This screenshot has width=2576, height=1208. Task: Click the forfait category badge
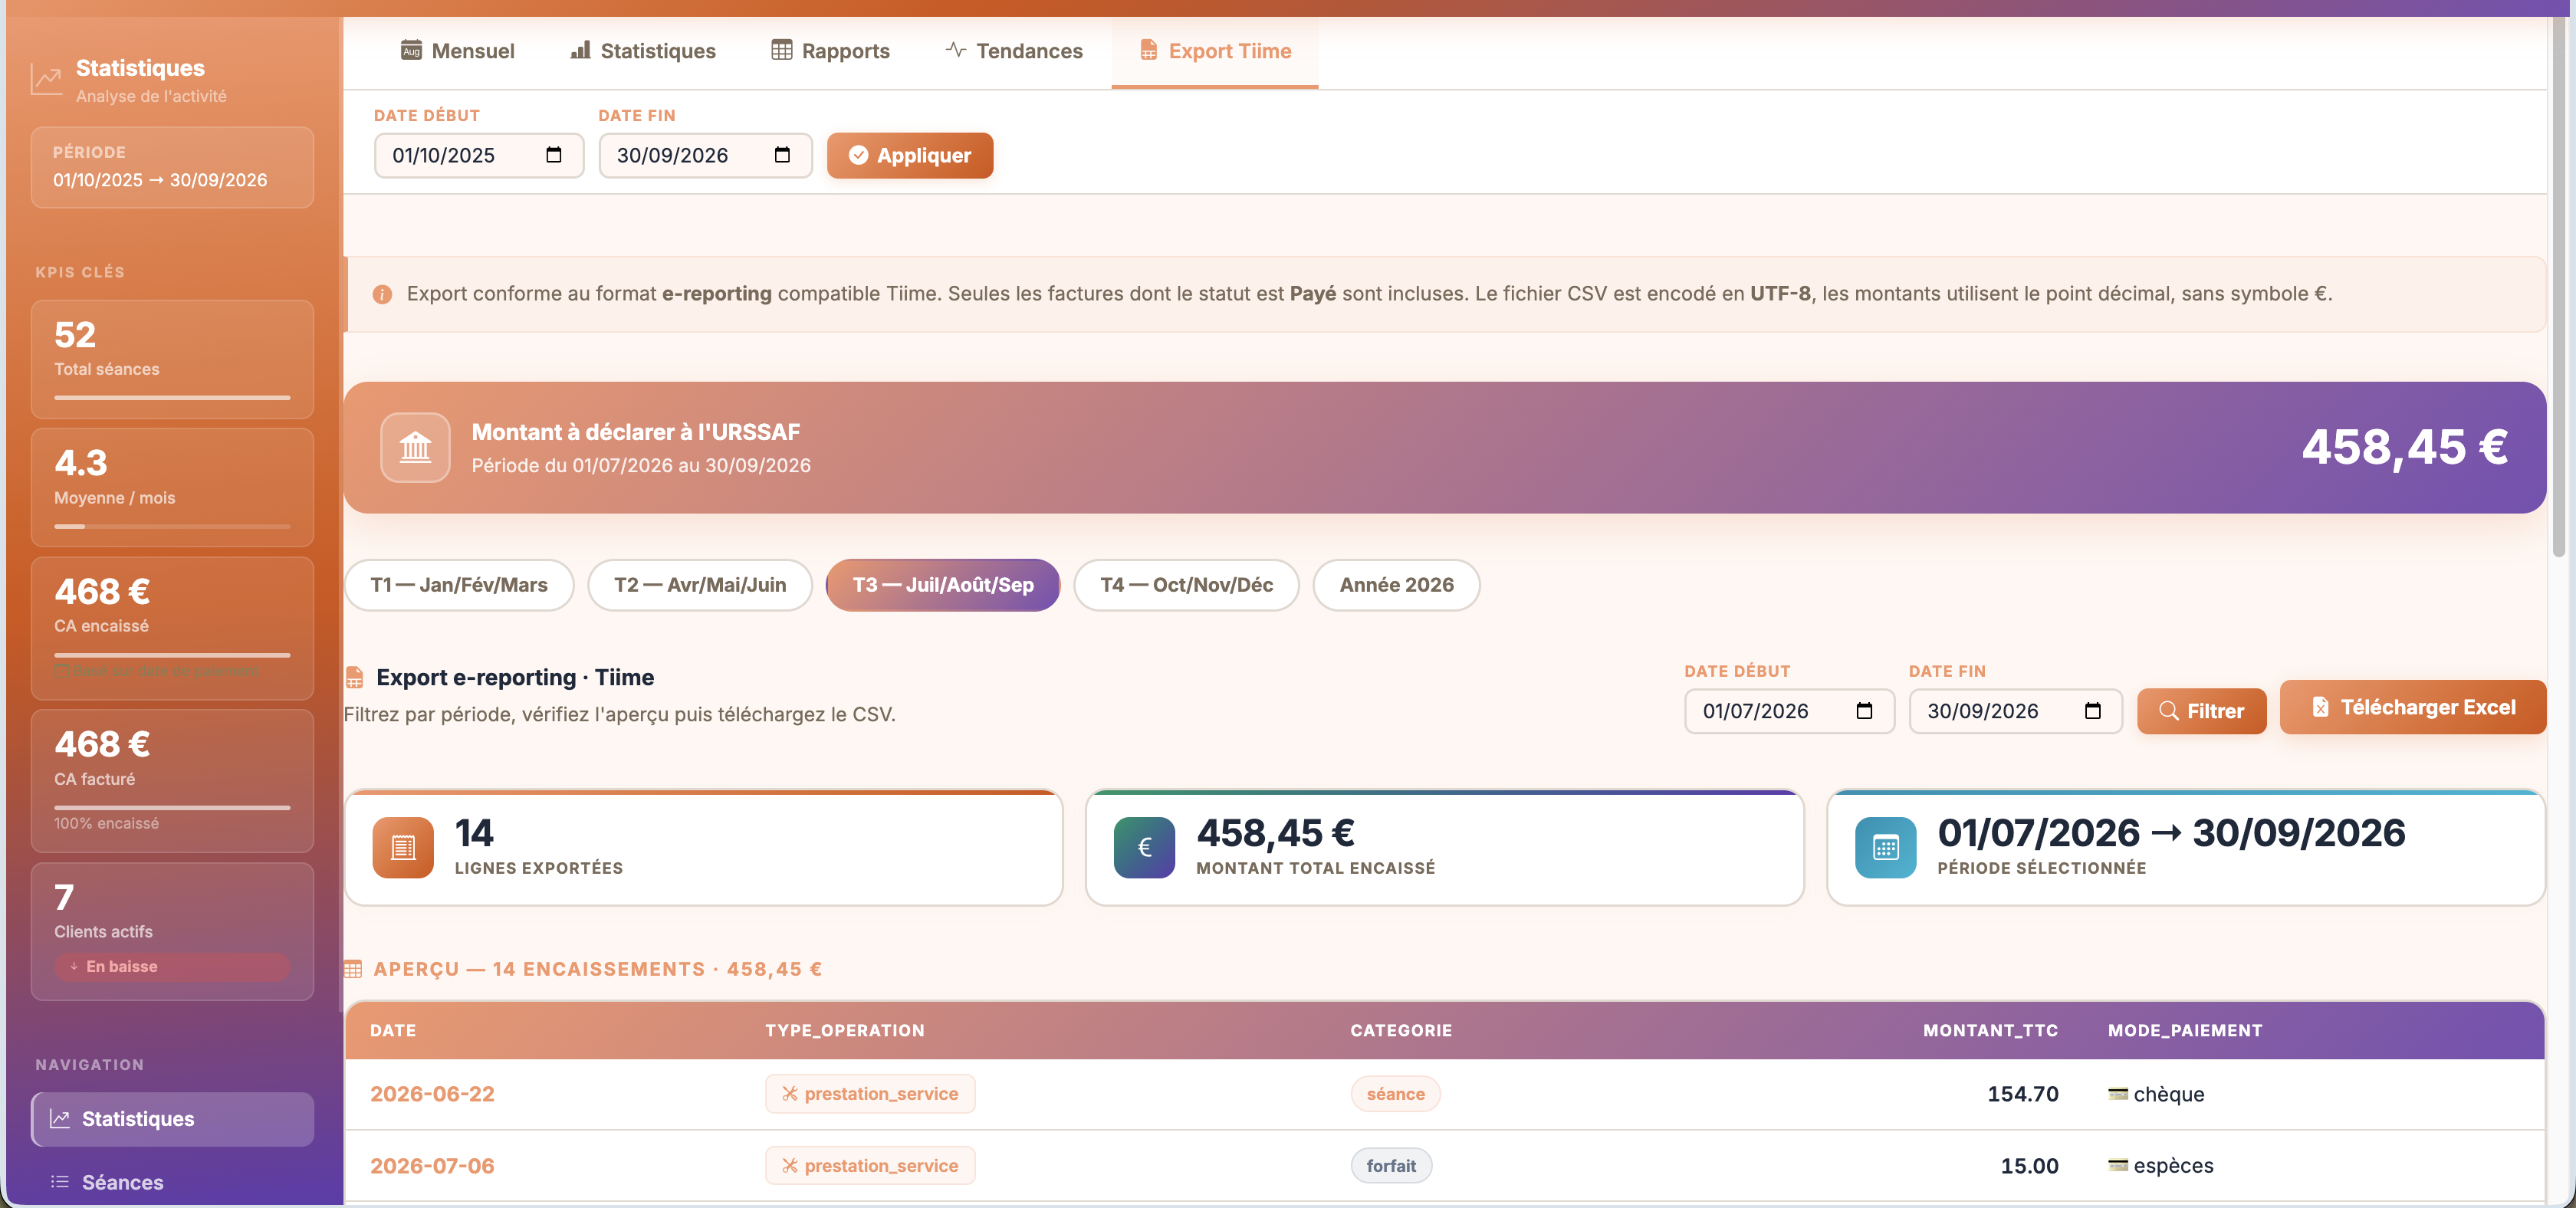pos(1391,1165)
